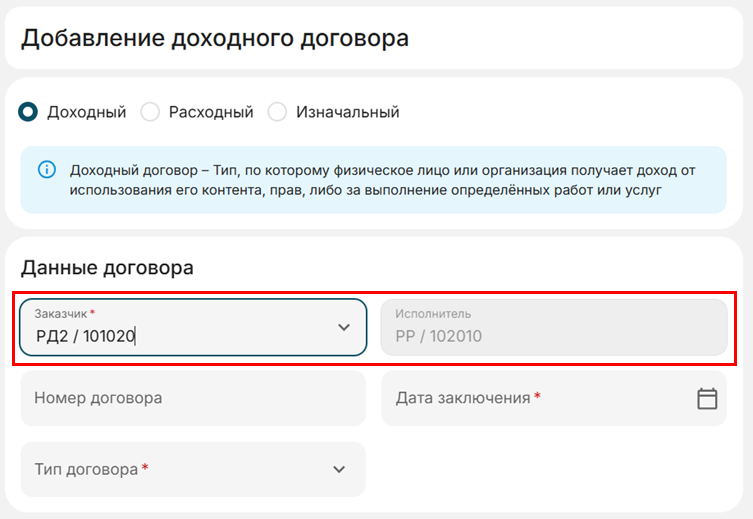Click the Тип договора placeholder text
The image size is (753, 519).
coord(86,469)
